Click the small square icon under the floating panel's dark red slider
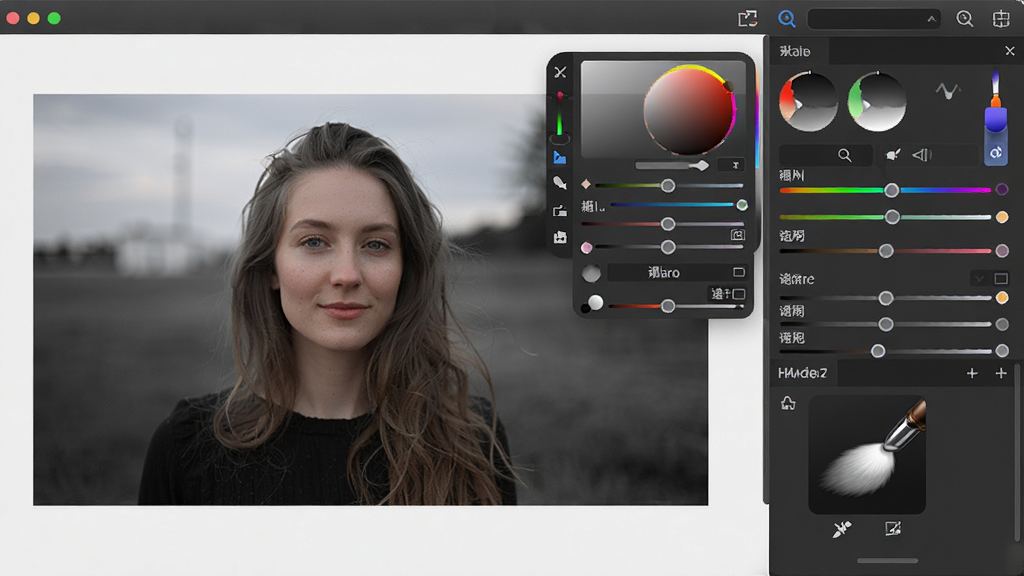This screenshot has height=576, width=1024. 737,235
